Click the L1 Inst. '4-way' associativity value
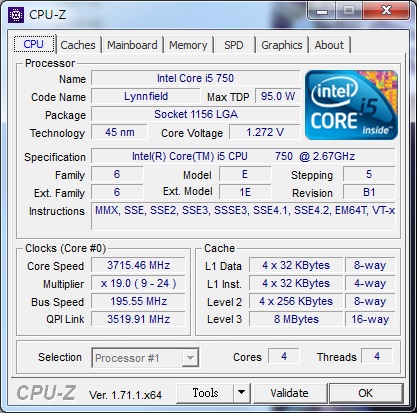The width and height of the screenshot is (419, 414). pos(370,283)
